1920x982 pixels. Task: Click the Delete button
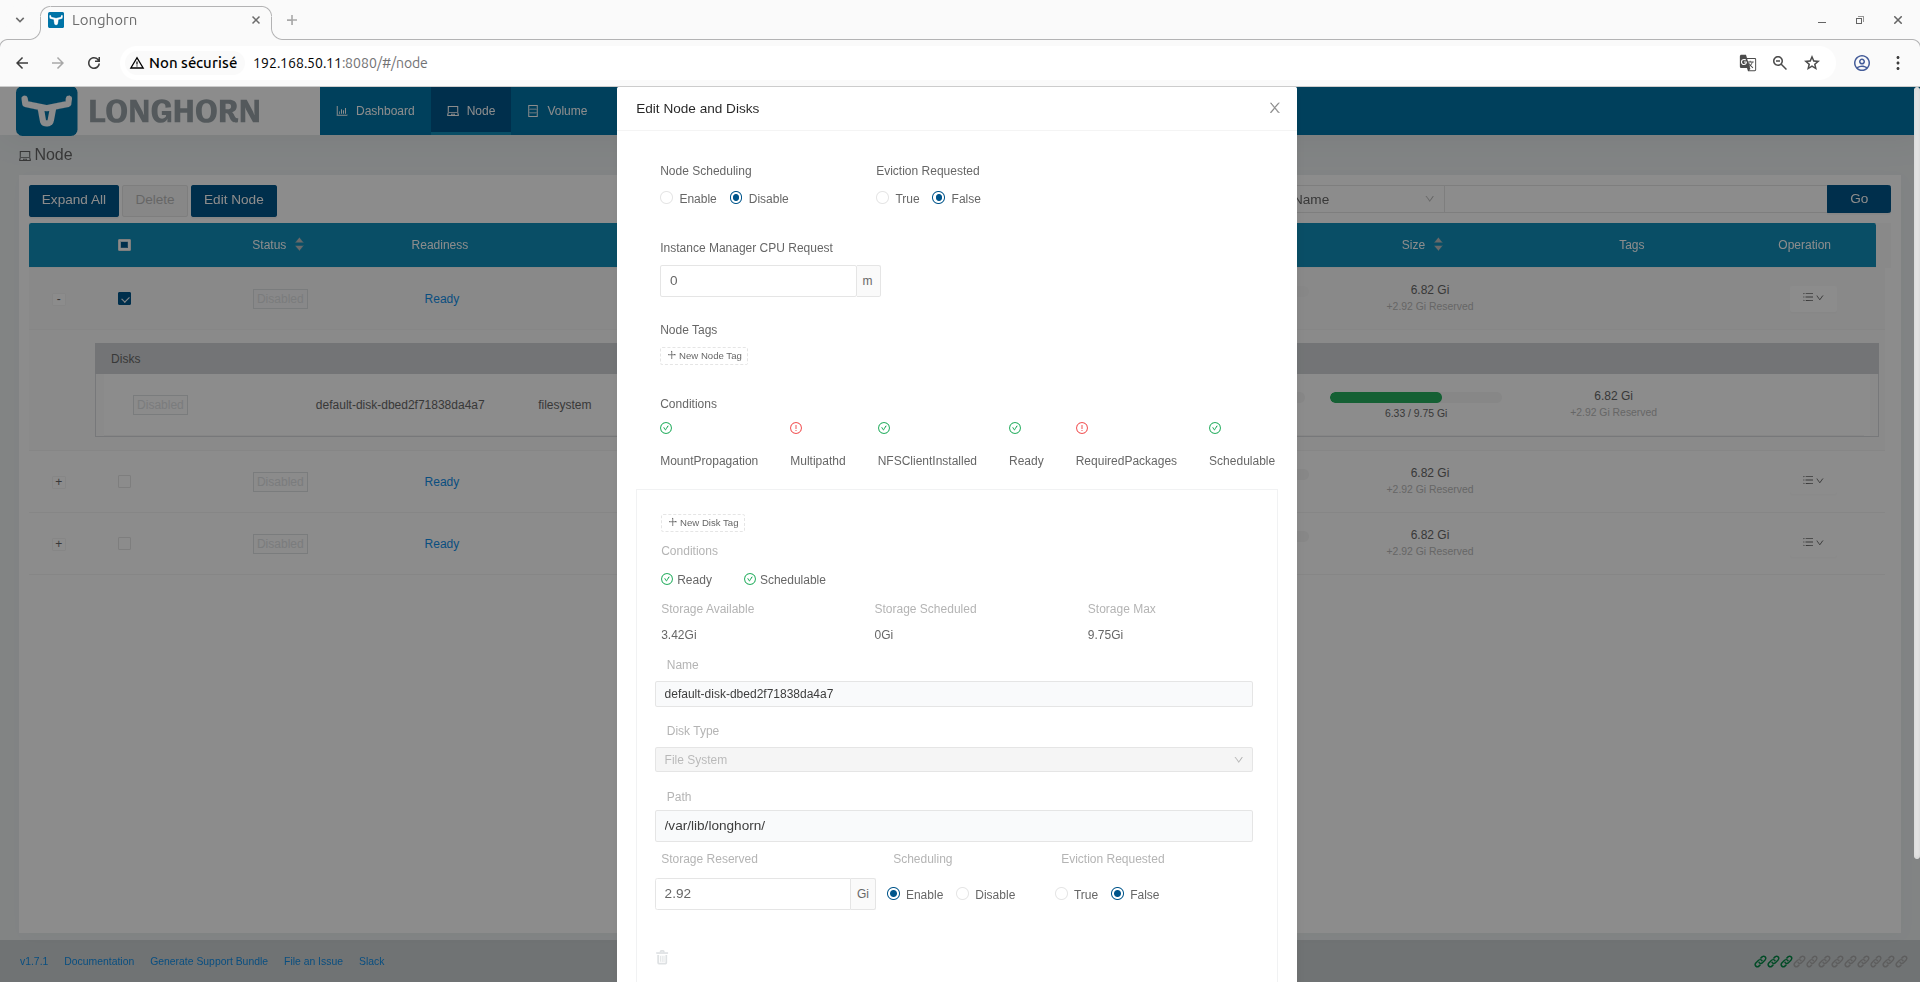[x=155, y=200]
